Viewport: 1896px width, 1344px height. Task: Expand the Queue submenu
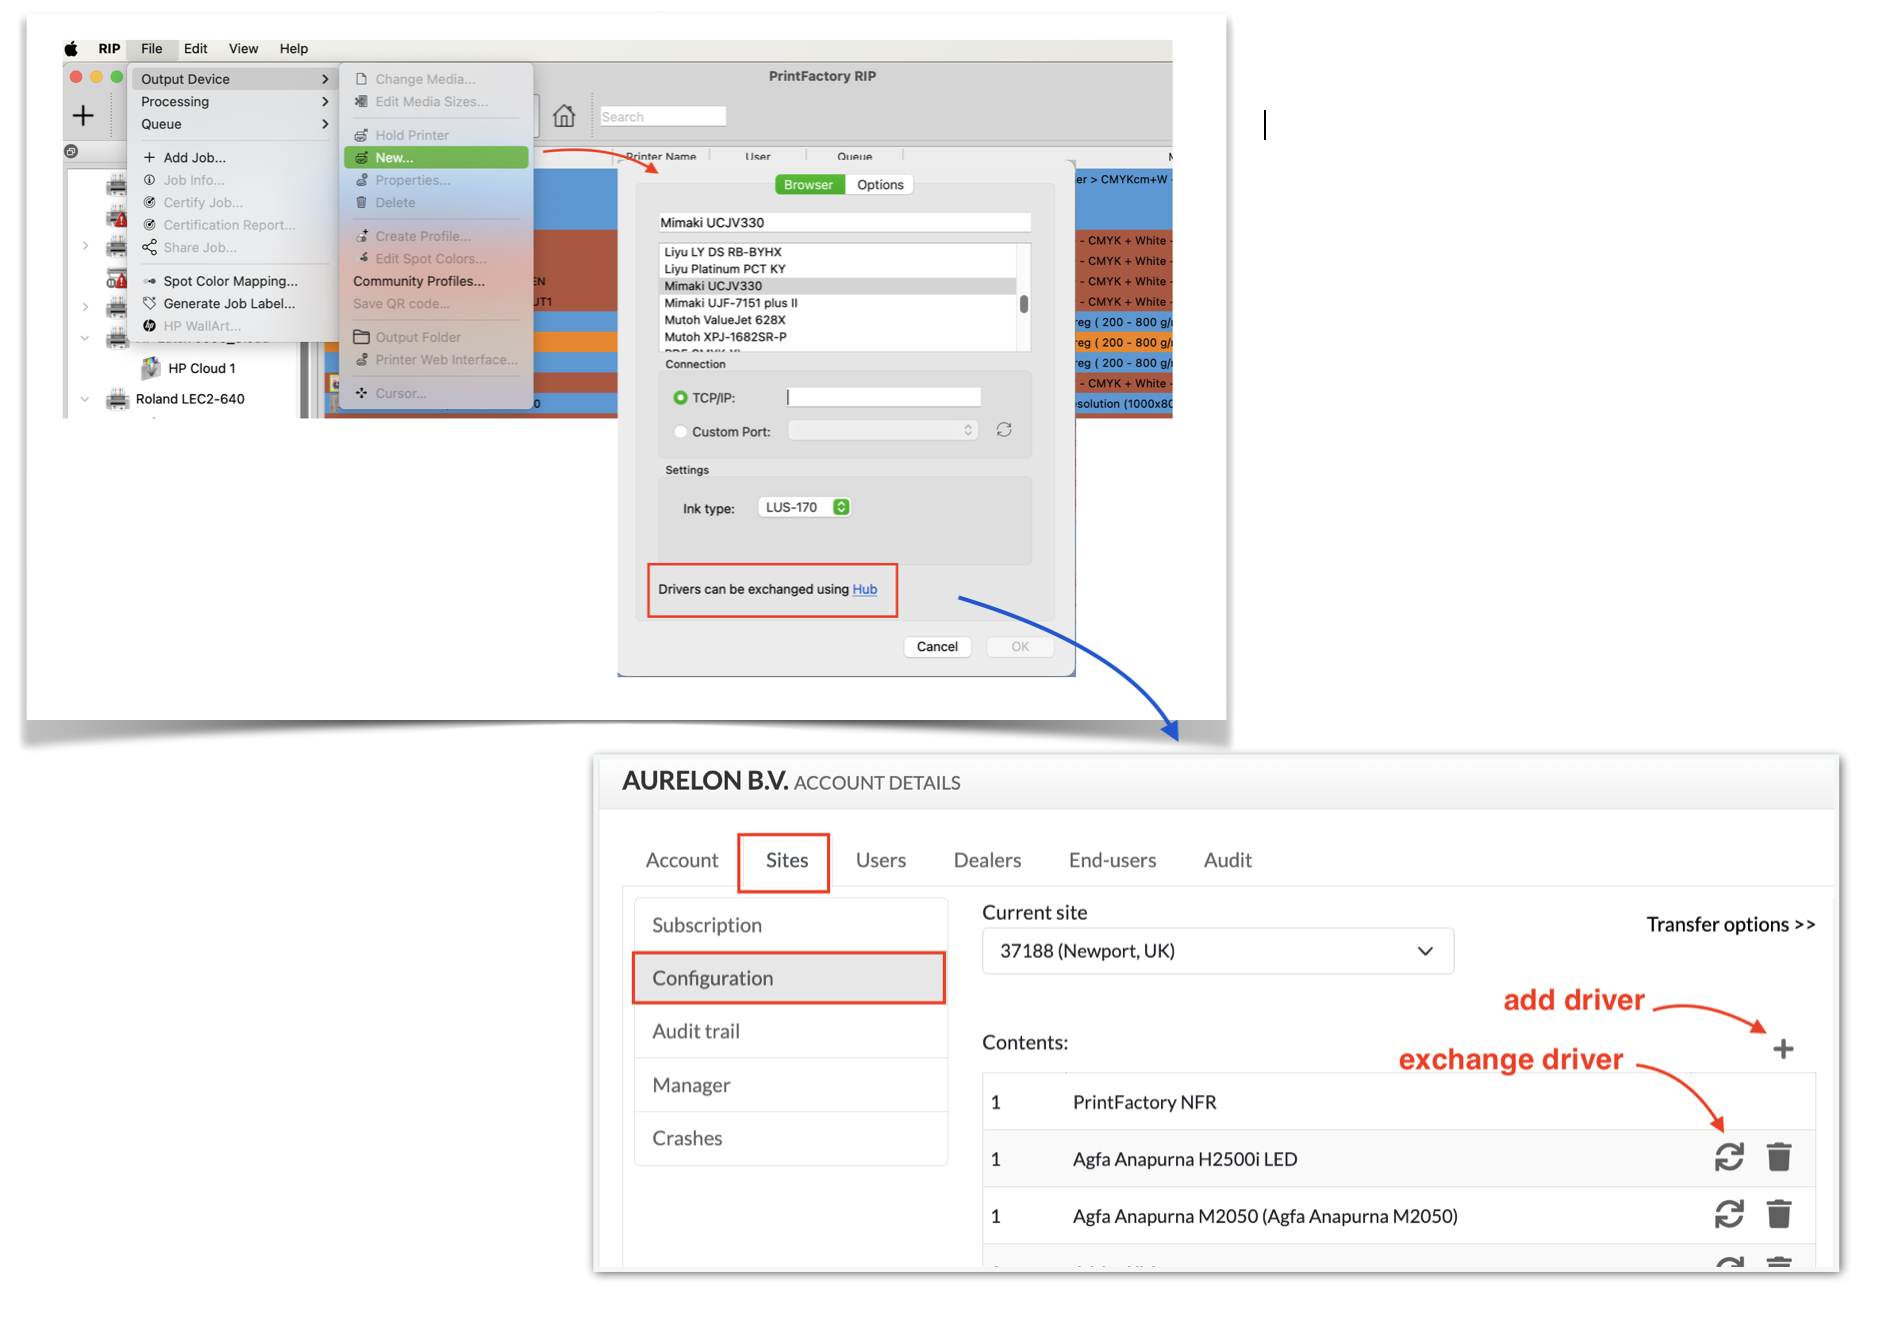pos(234,124)
